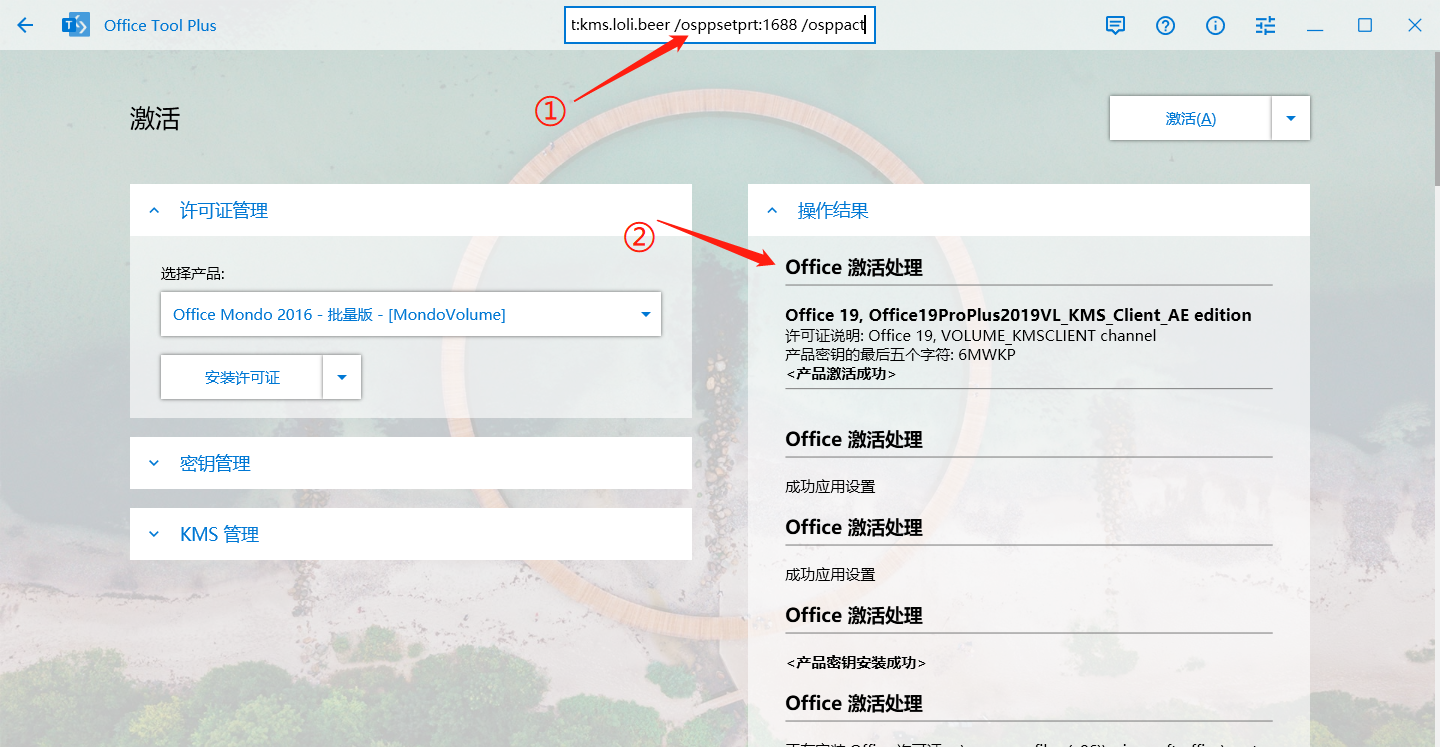
Task: Close the Office Tool Plus window
Action: (x=1415, y=26)
